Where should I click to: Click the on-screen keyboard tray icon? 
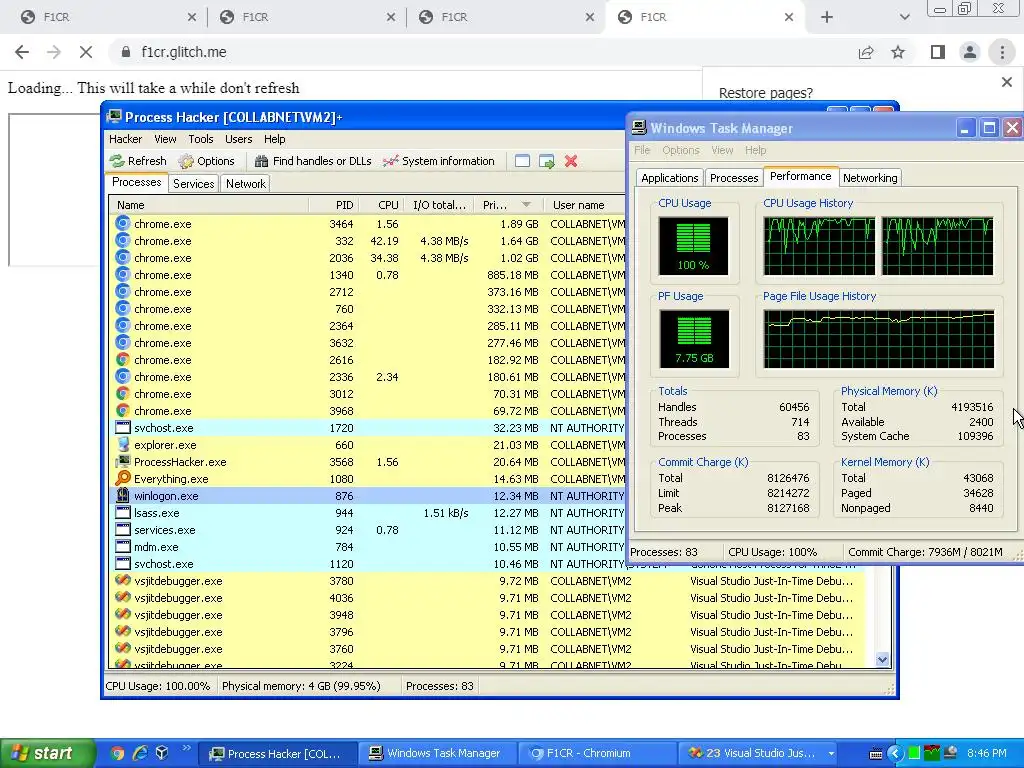(876, 754)
